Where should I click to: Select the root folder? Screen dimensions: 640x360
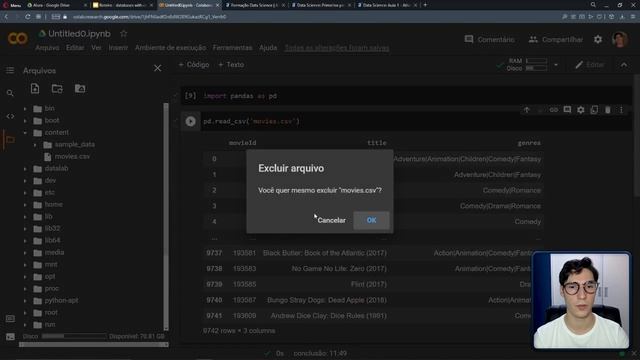coord(51,313)
